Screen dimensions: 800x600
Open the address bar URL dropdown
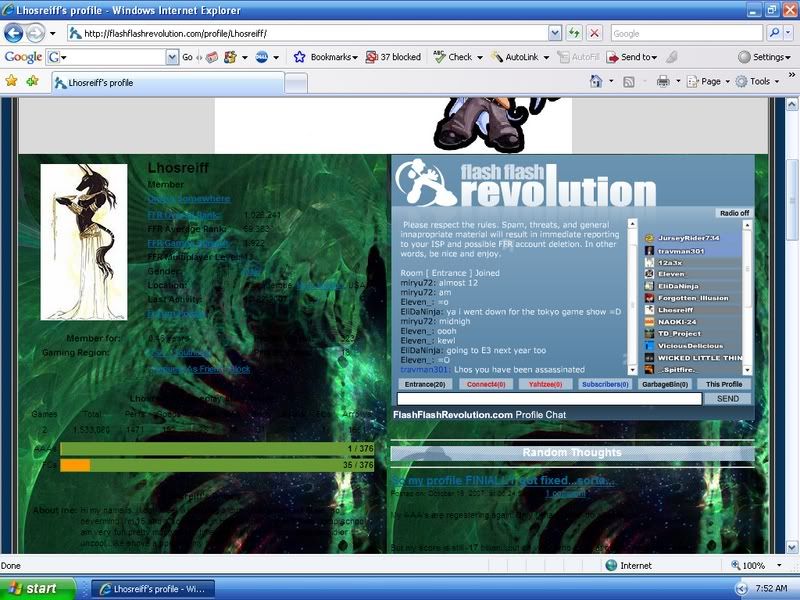click(x=554, y=33)
